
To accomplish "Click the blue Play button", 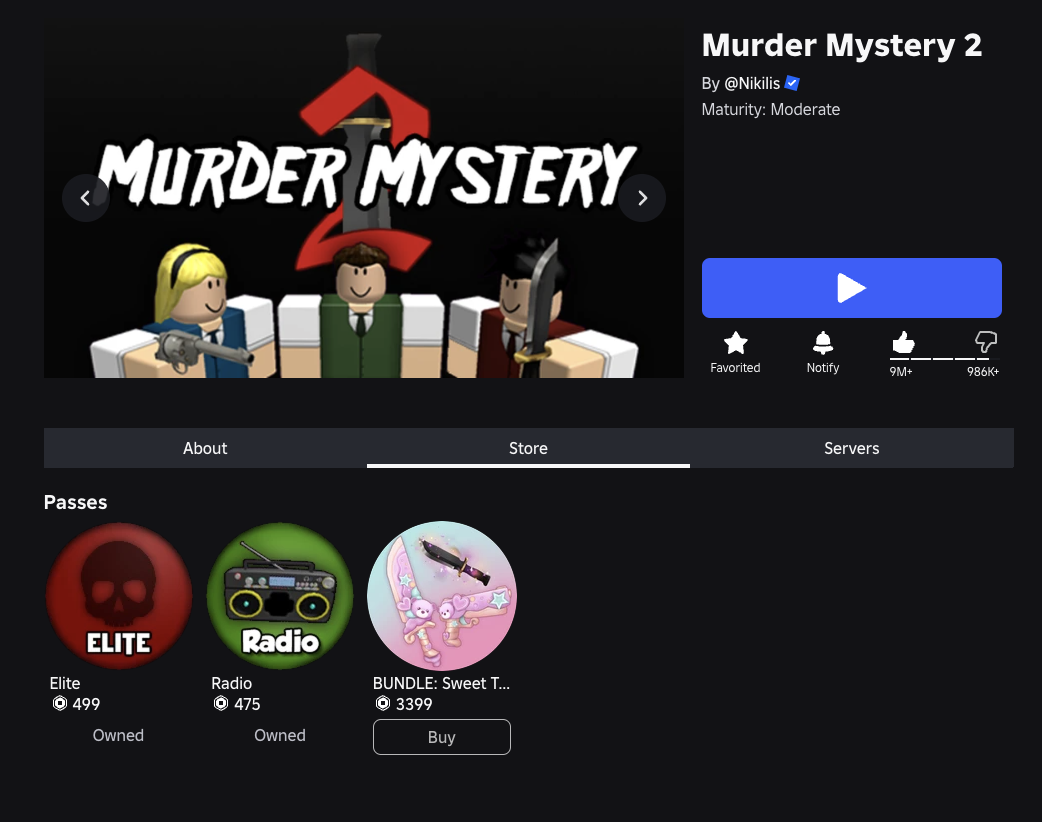I will coord(851,288).
